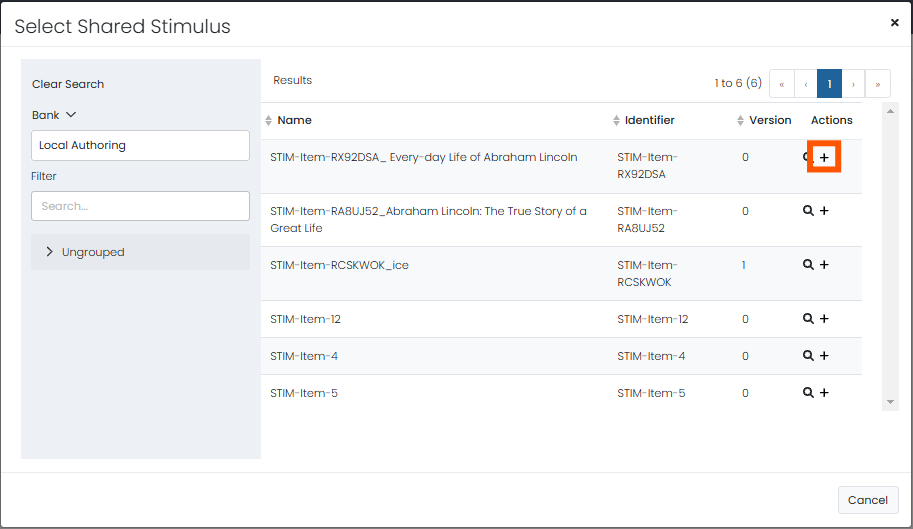Jump to the last results page
Screen dimensions: 913x529
coord(877,84)
